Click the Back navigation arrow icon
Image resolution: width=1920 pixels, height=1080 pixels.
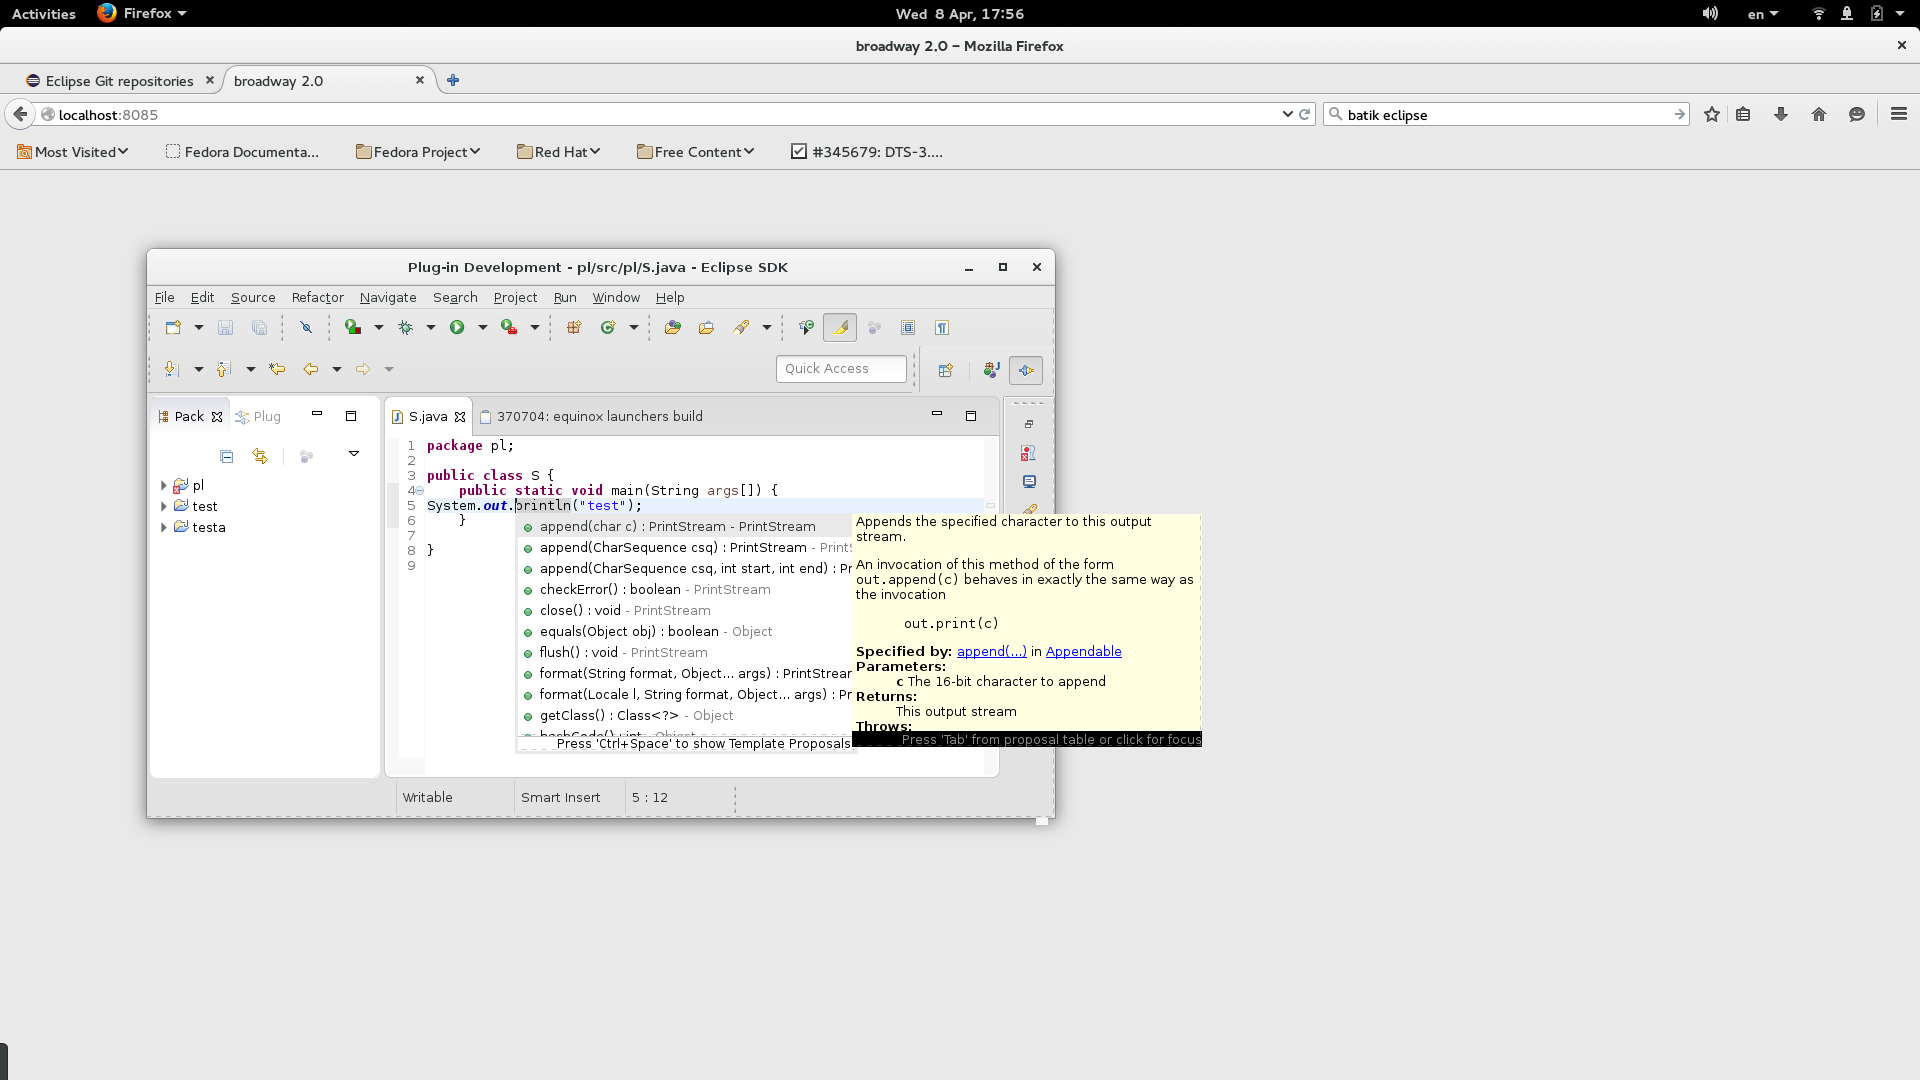tap(311, 369)
